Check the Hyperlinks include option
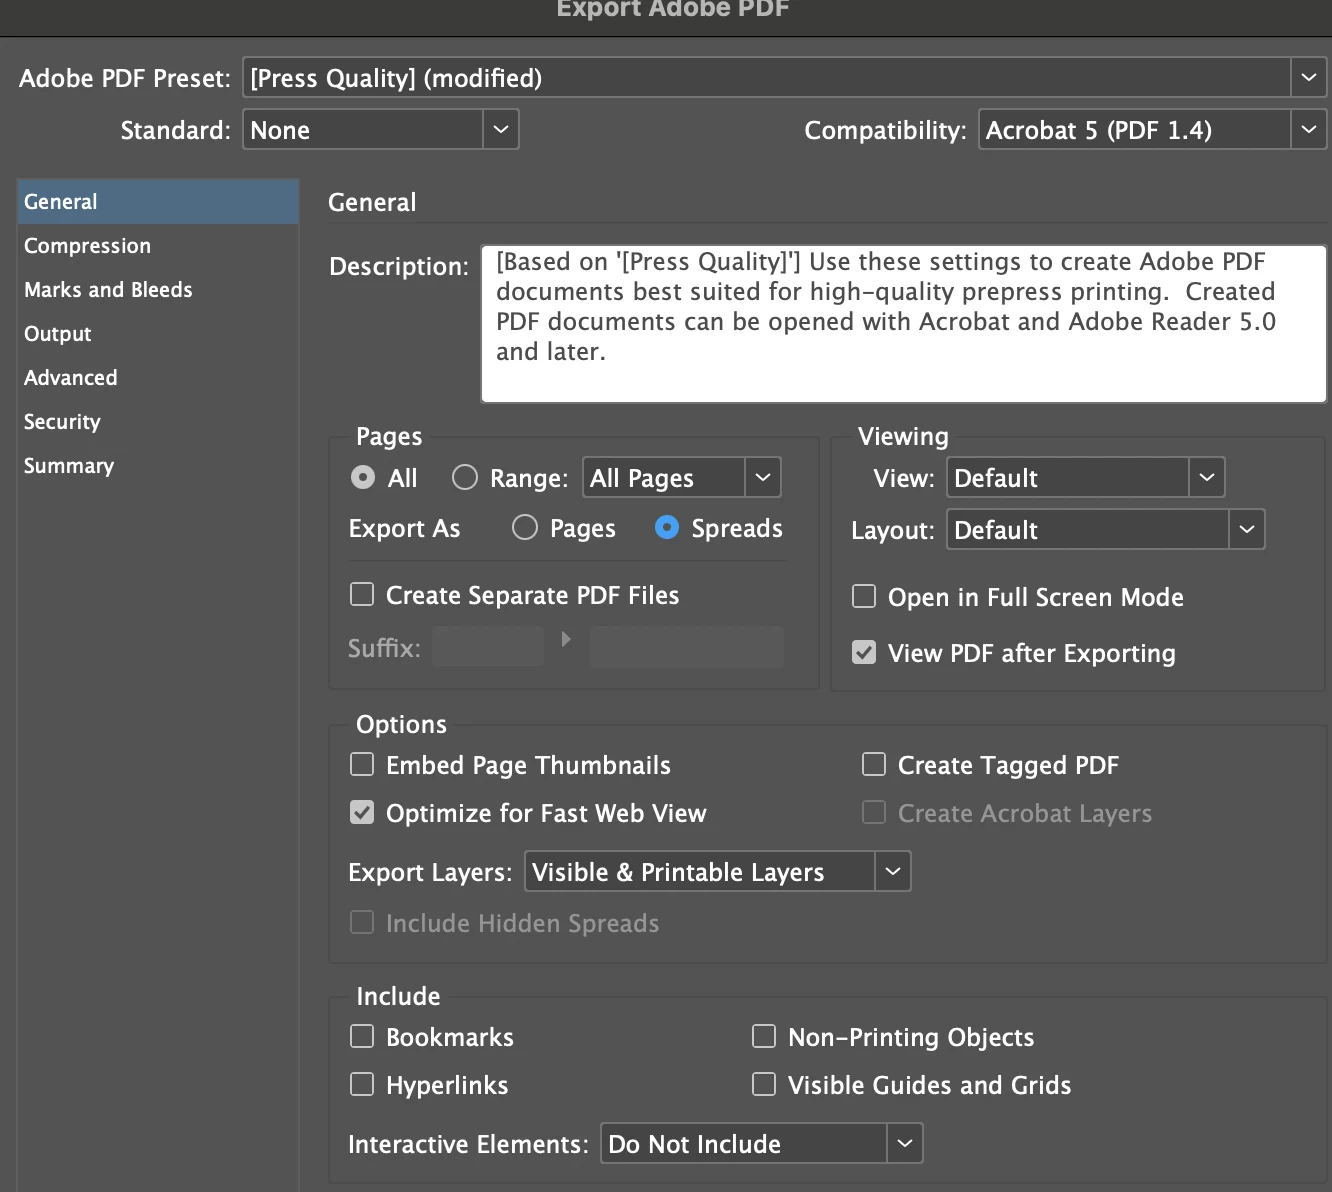Image resolution: width=1332 pixels, height=1192 pixels. pos(362,1085)
